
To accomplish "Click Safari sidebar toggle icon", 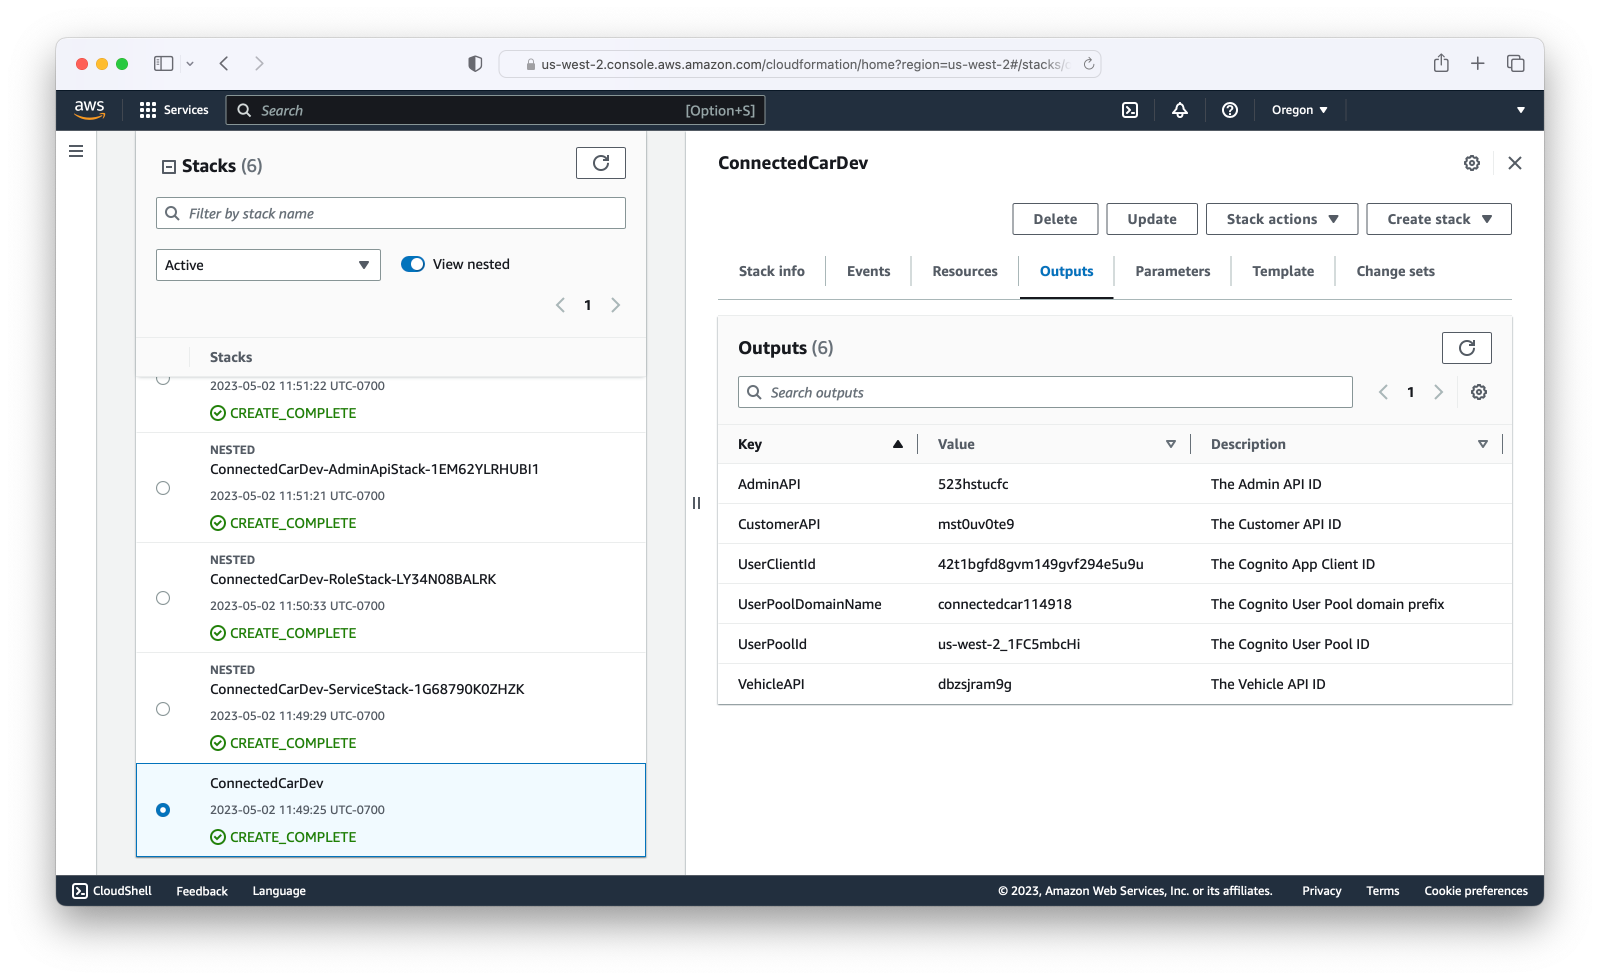I will coord(164,64).
